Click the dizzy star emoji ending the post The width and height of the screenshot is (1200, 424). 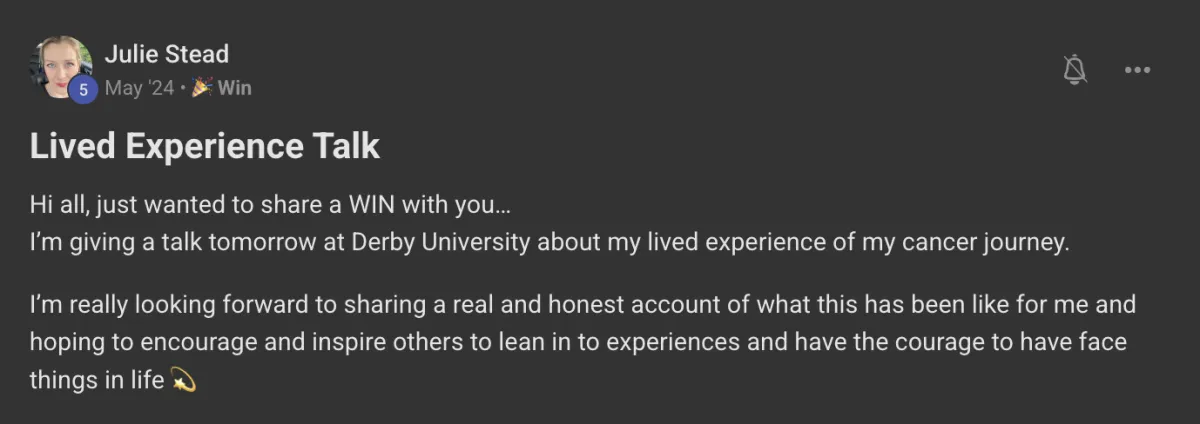coord(182,380)
